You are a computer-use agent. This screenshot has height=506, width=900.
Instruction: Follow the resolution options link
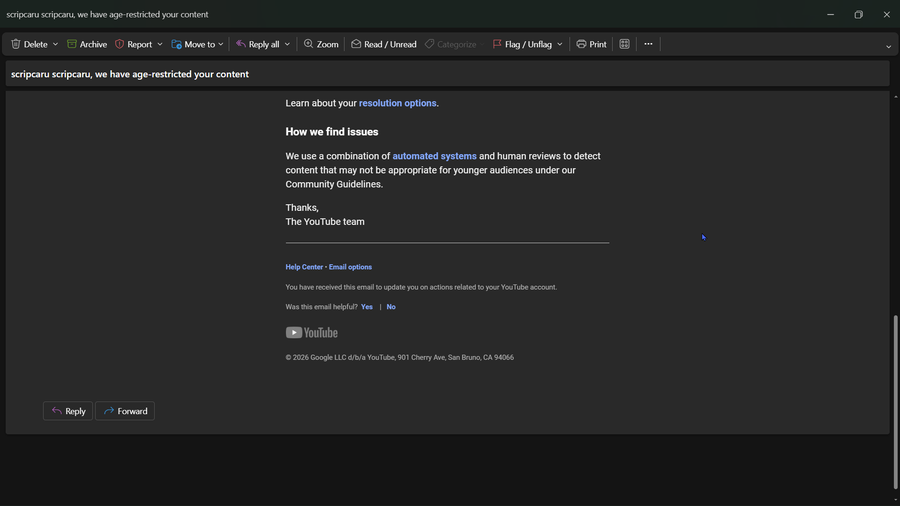click(x=397, y=103)
